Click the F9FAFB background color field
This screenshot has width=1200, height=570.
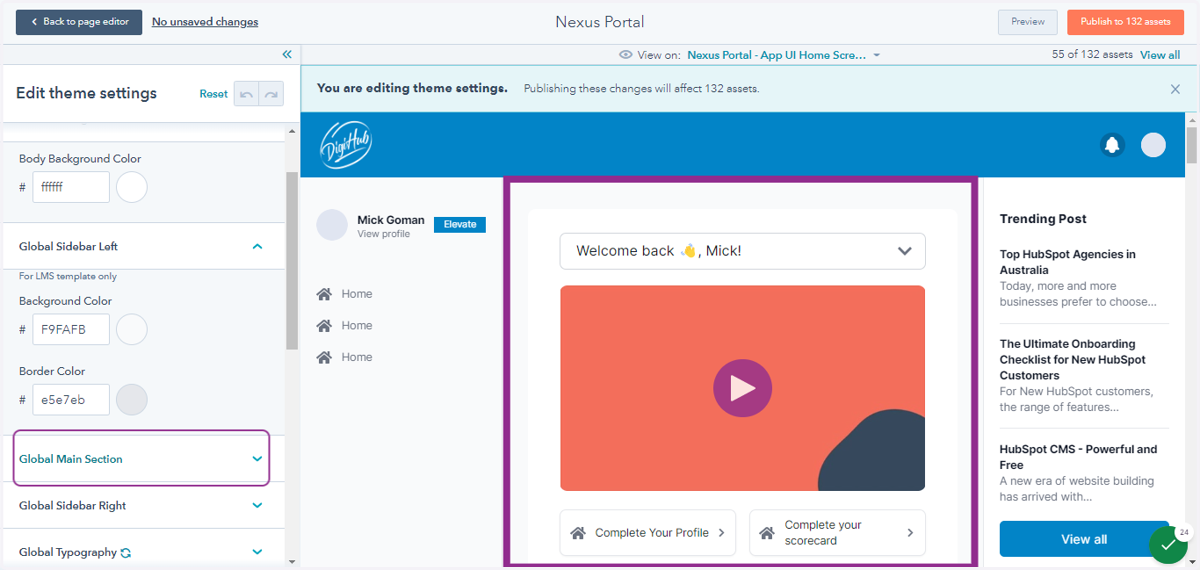click(x=71, y=329)
